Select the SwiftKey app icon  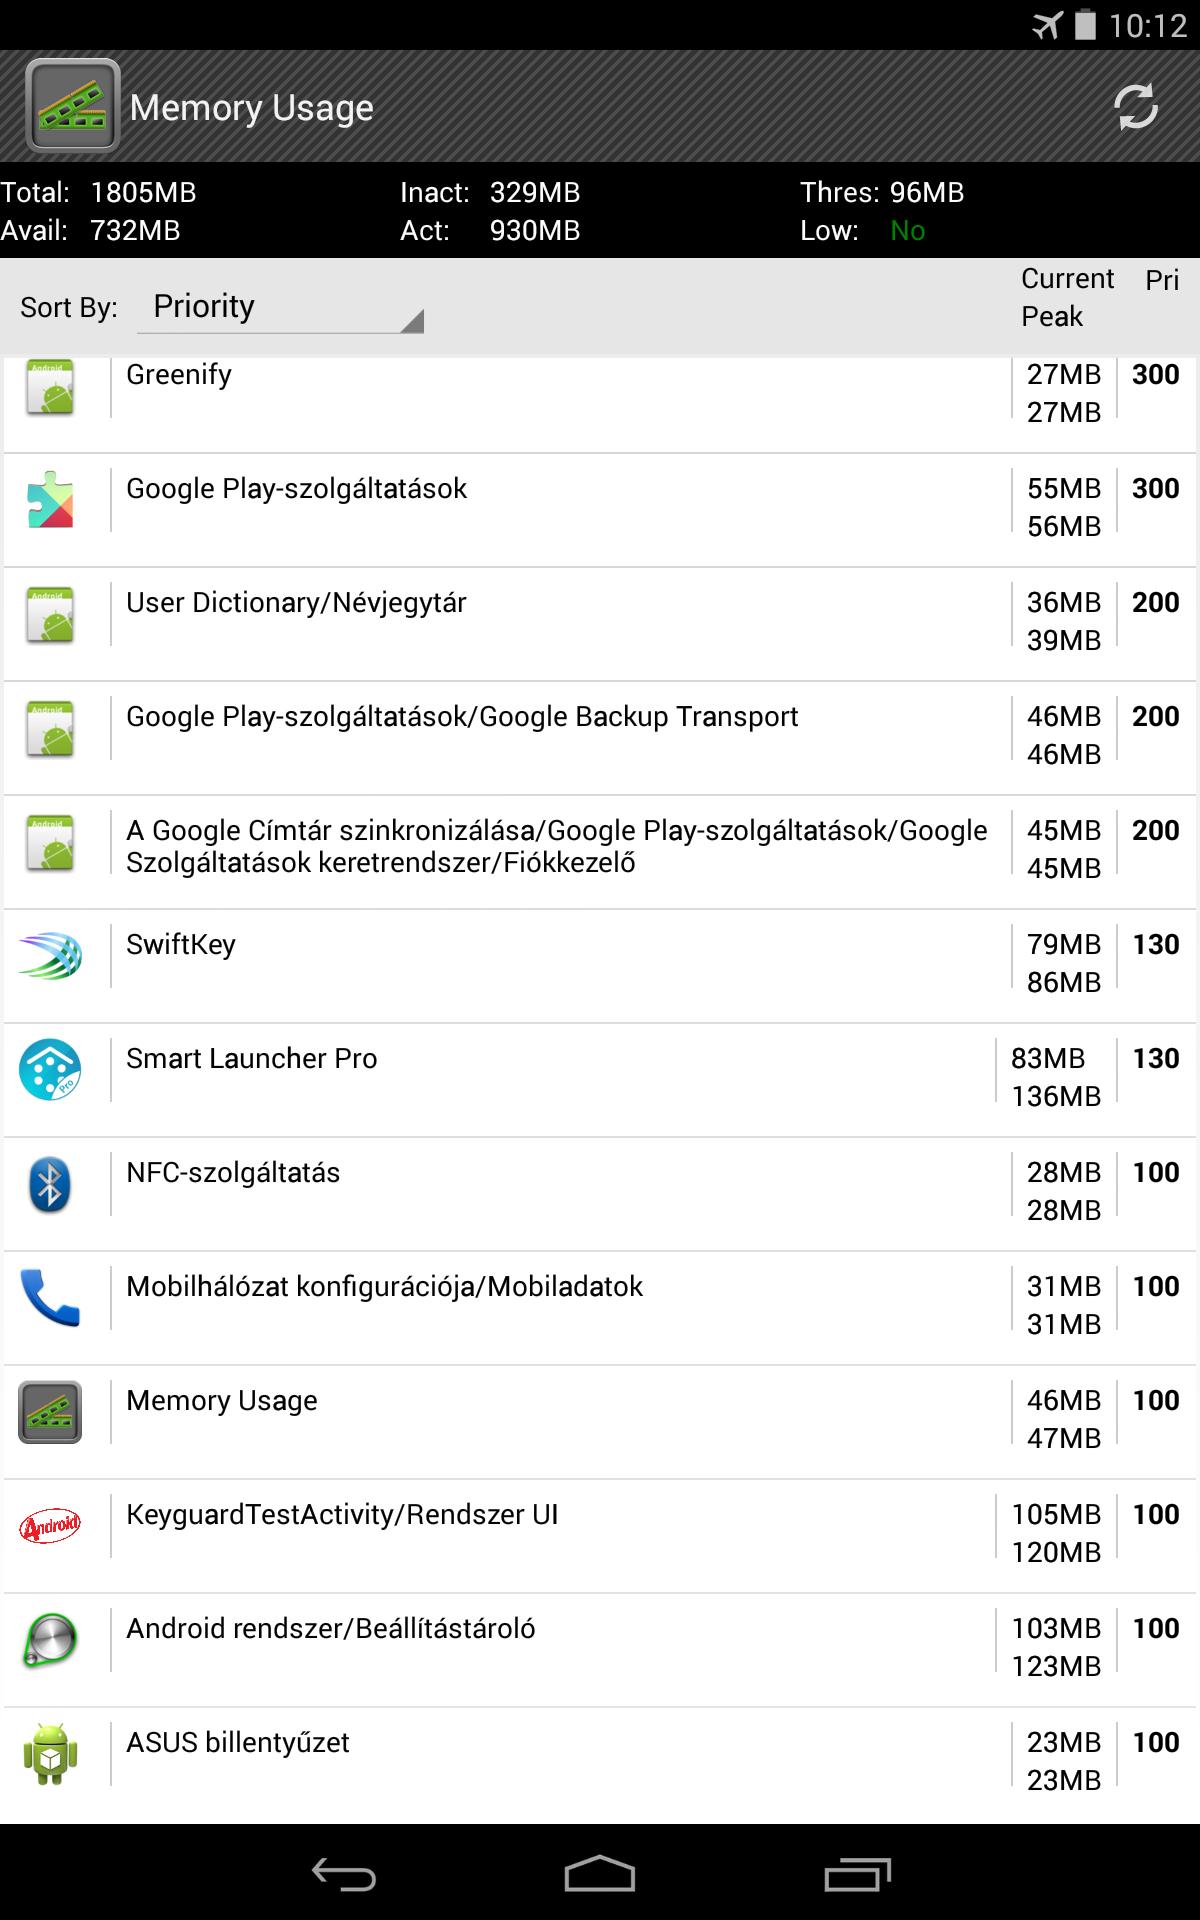50,956
